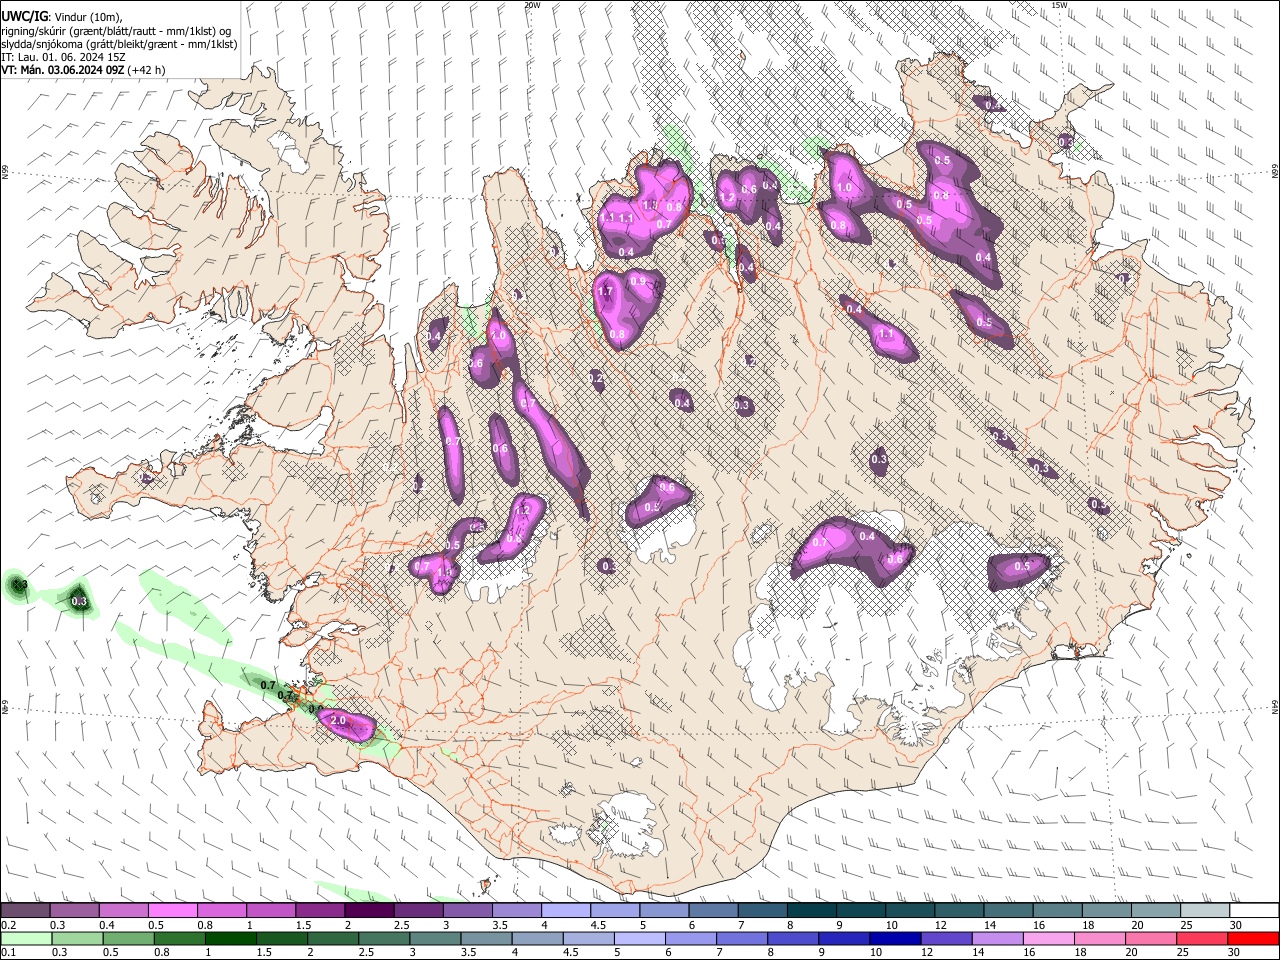This screenshot has width=1280, height=960.
Task: Click the dark purple top-row swatch between 2 and 2.5
Action: [x=369, y=911]
